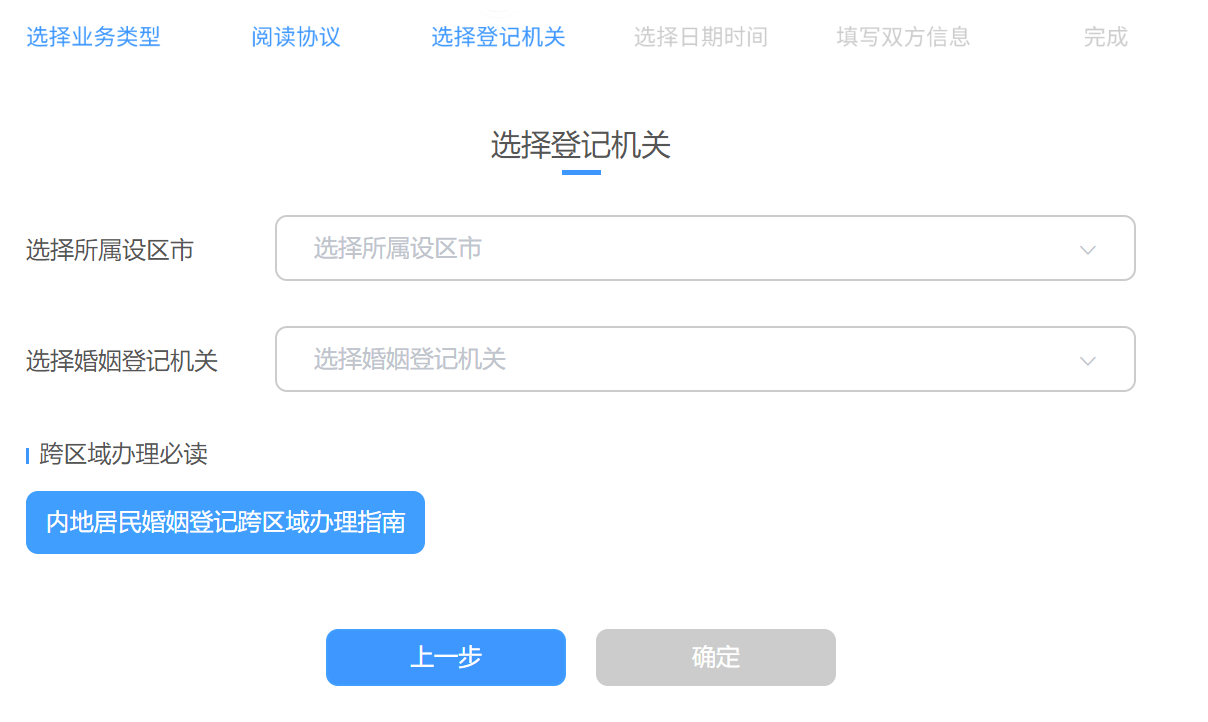Click the 完成 step label
The height and width of the screenshot is (722, 1208).
point(1105,38)
